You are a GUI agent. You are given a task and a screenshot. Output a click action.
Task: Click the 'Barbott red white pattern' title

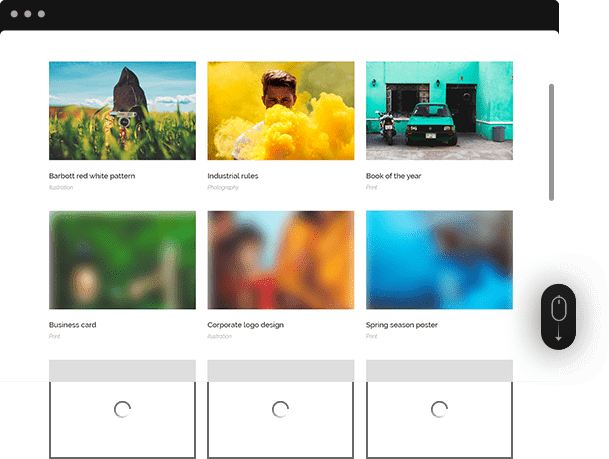pyautogui.click(x=92, y=176)
